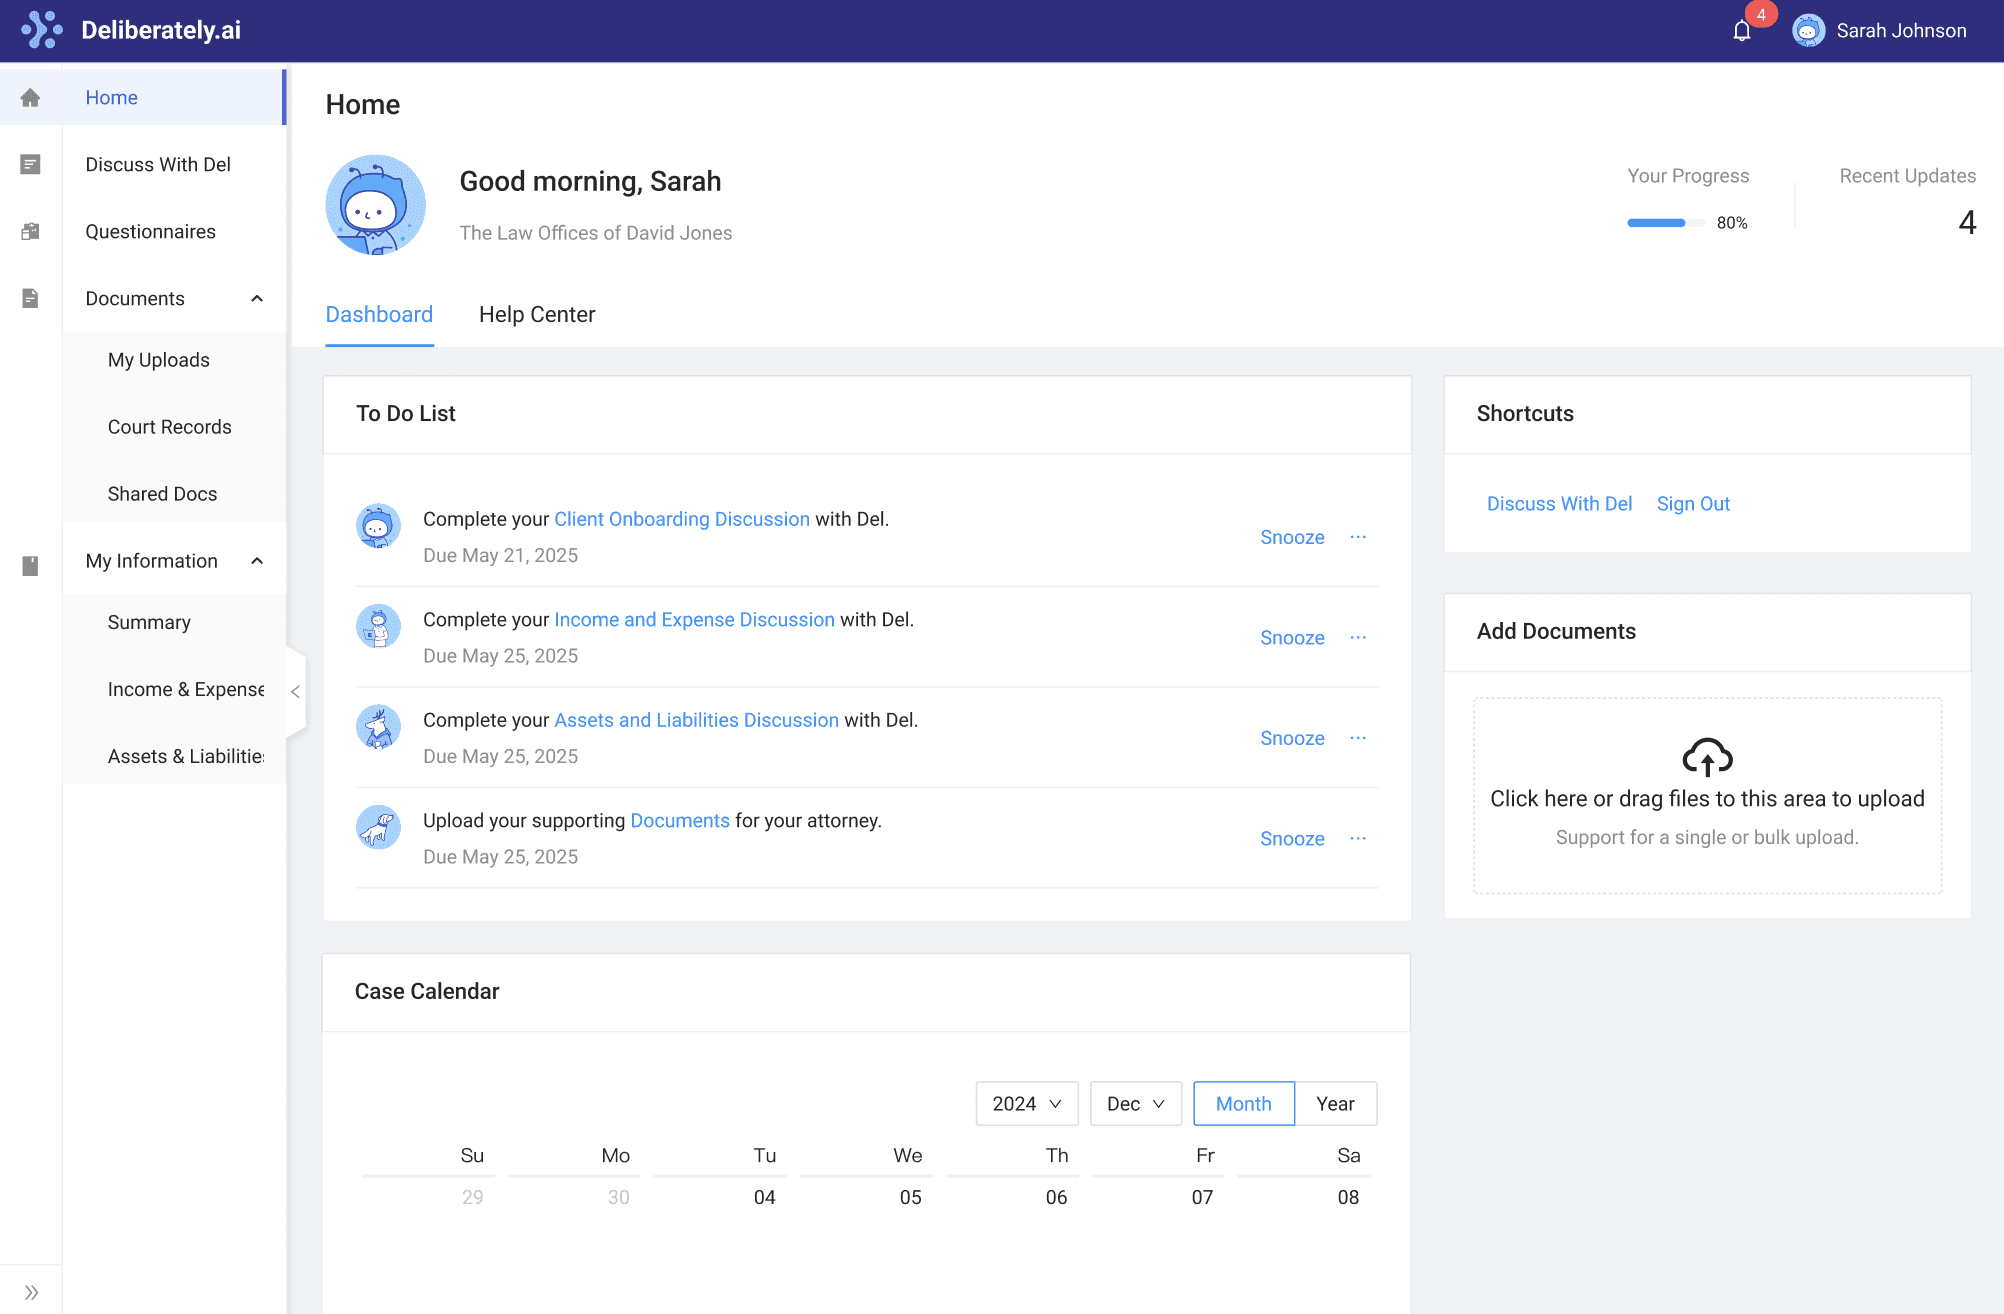Open the Client Onboarding Discussion link
Viewport: 2004px width, 1314px height.
tap(682, 519)
